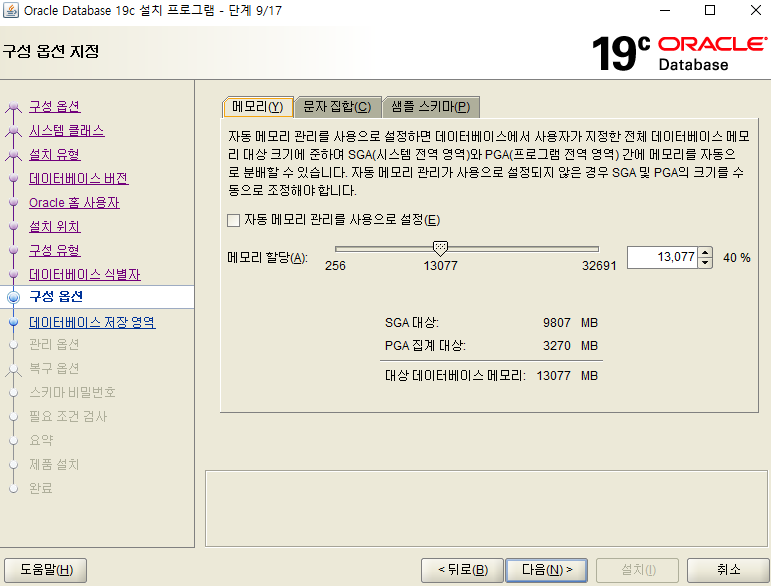
Task: Click the 도움말(H) button
Action: pyautogui.click(x=46, y=570)
